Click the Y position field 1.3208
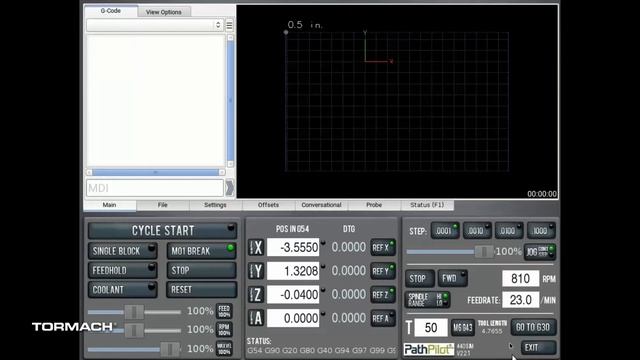The height and width of the screenshot is (360, 640). [293, 271]
